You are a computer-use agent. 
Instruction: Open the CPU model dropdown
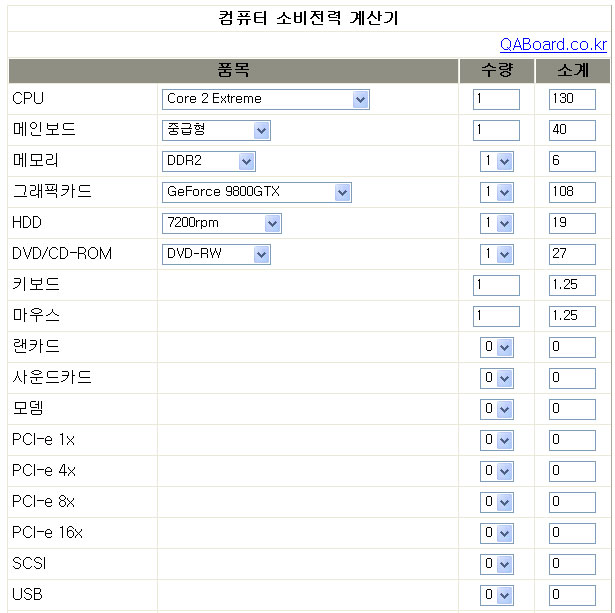pos(265,99)
